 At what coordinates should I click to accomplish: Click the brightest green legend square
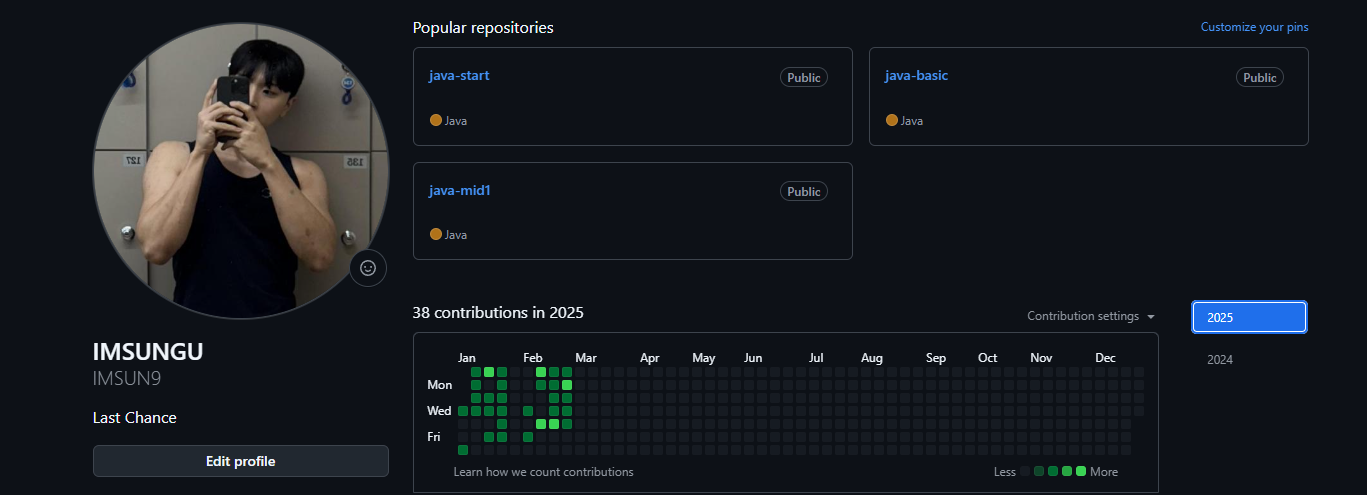1080,471
